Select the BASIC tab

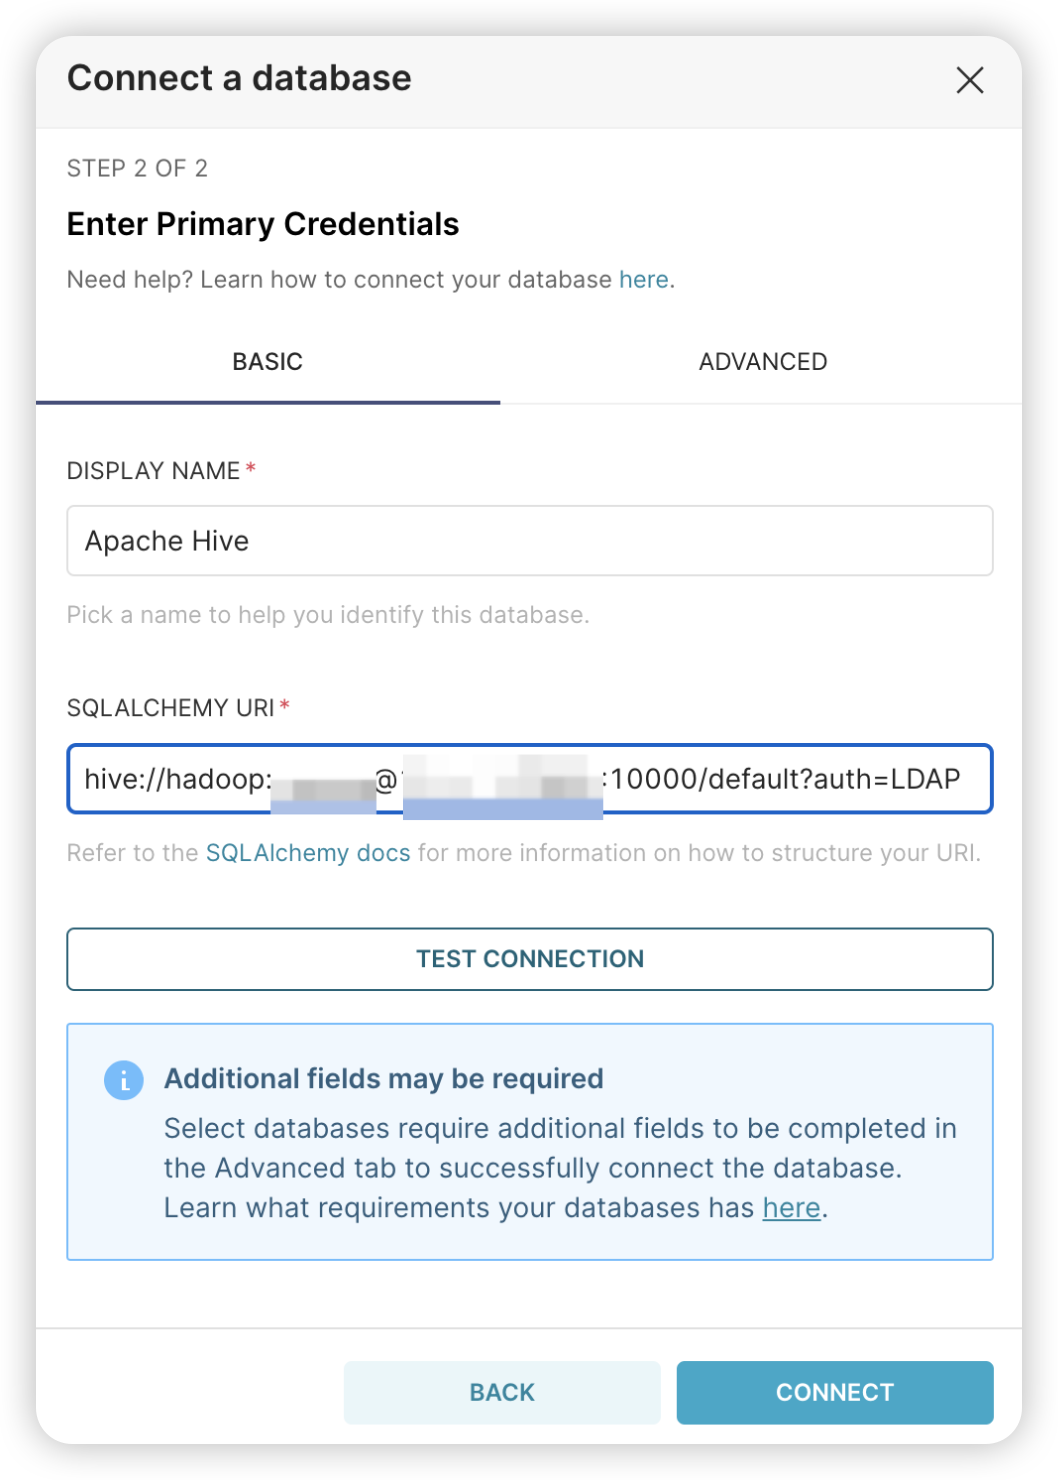click(x=267, y=362)
